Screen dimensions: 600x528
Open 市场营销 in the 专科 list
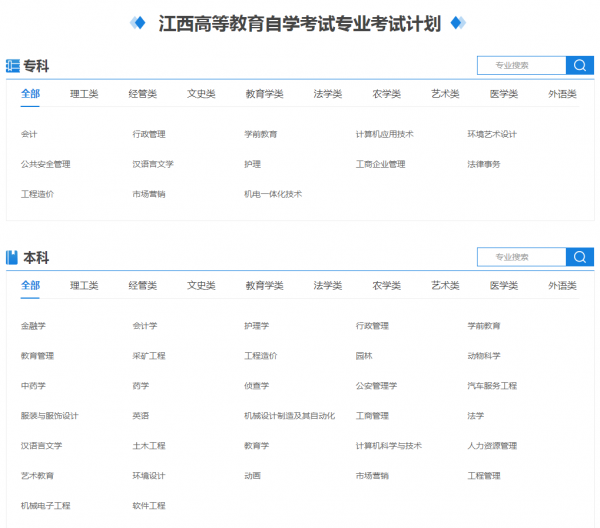149,194
